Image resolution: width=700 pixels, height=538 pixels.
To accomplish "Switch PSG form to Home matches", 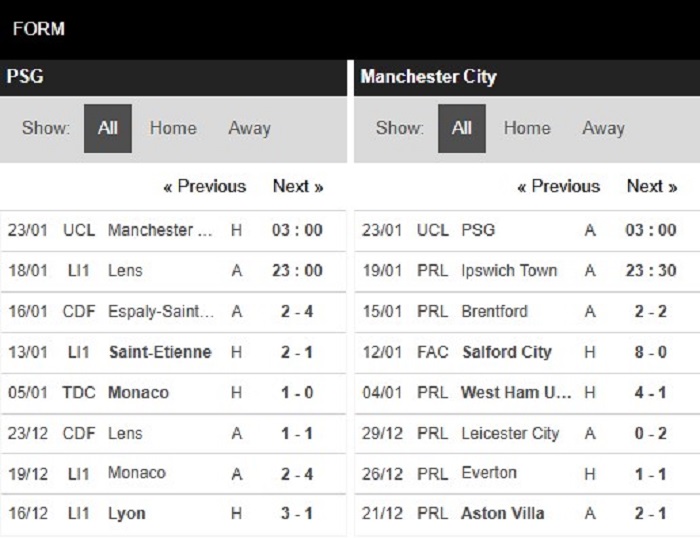I will click(x=173, y=129).
